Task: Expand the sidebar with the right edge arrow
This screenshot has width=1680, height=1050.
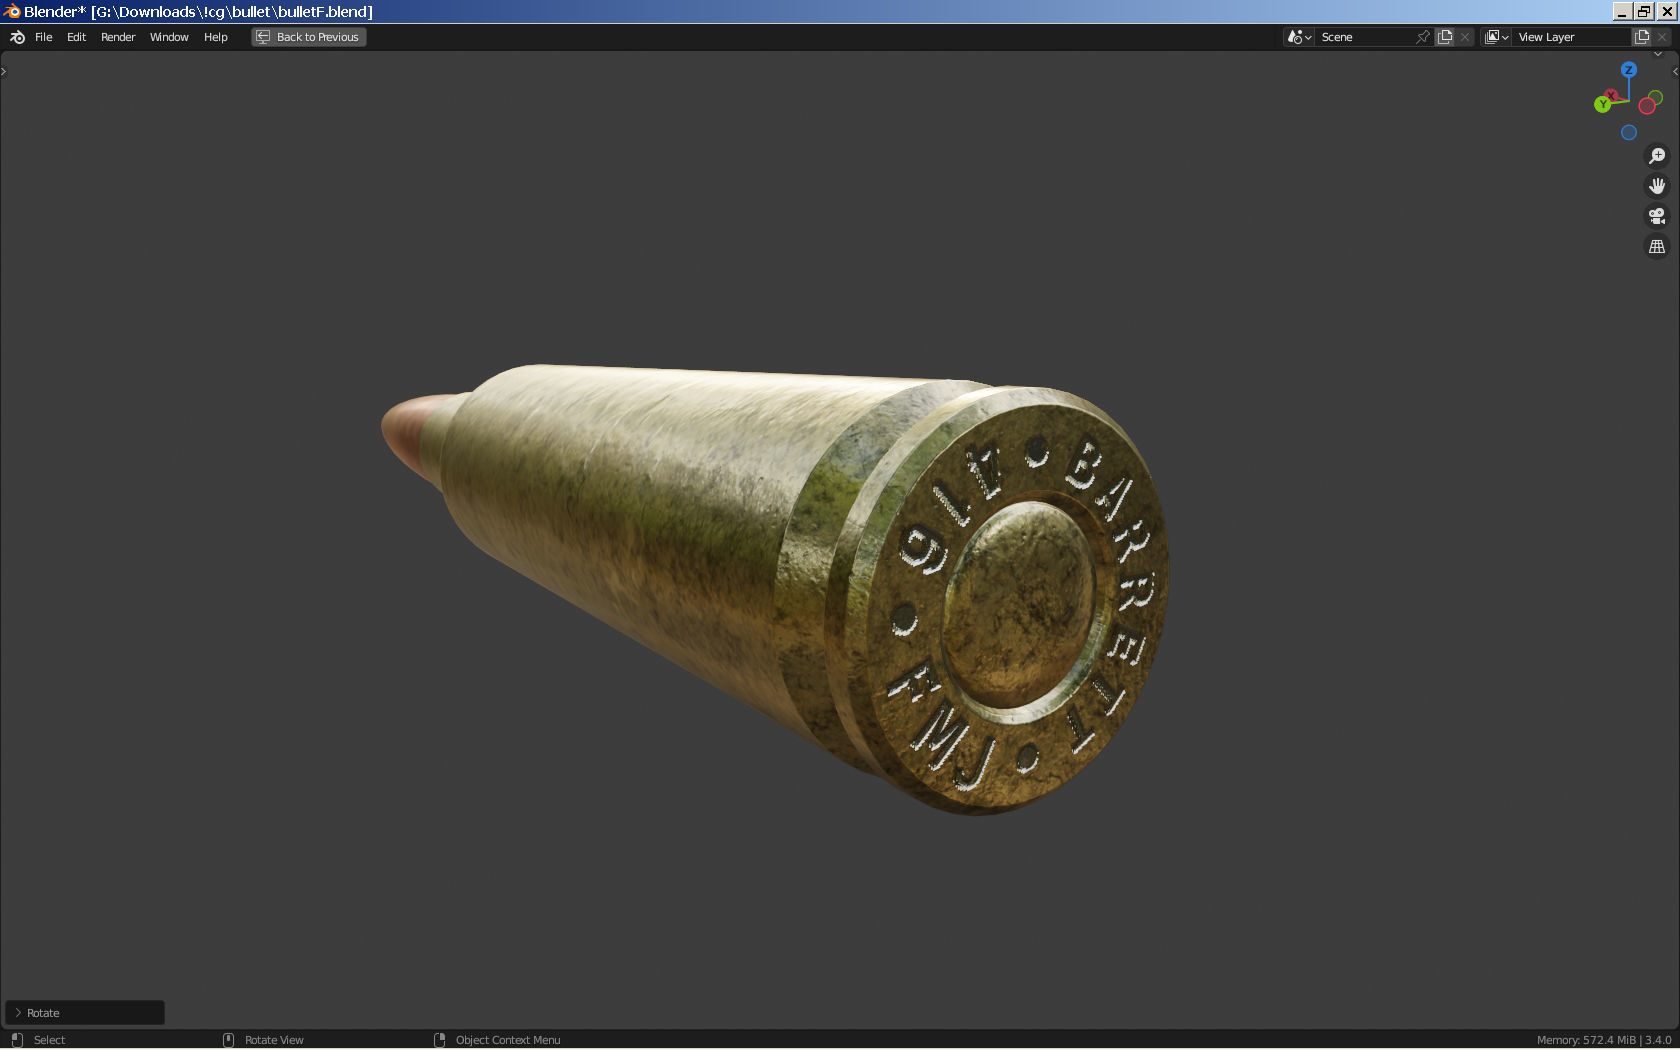Action: (1676, 71)
